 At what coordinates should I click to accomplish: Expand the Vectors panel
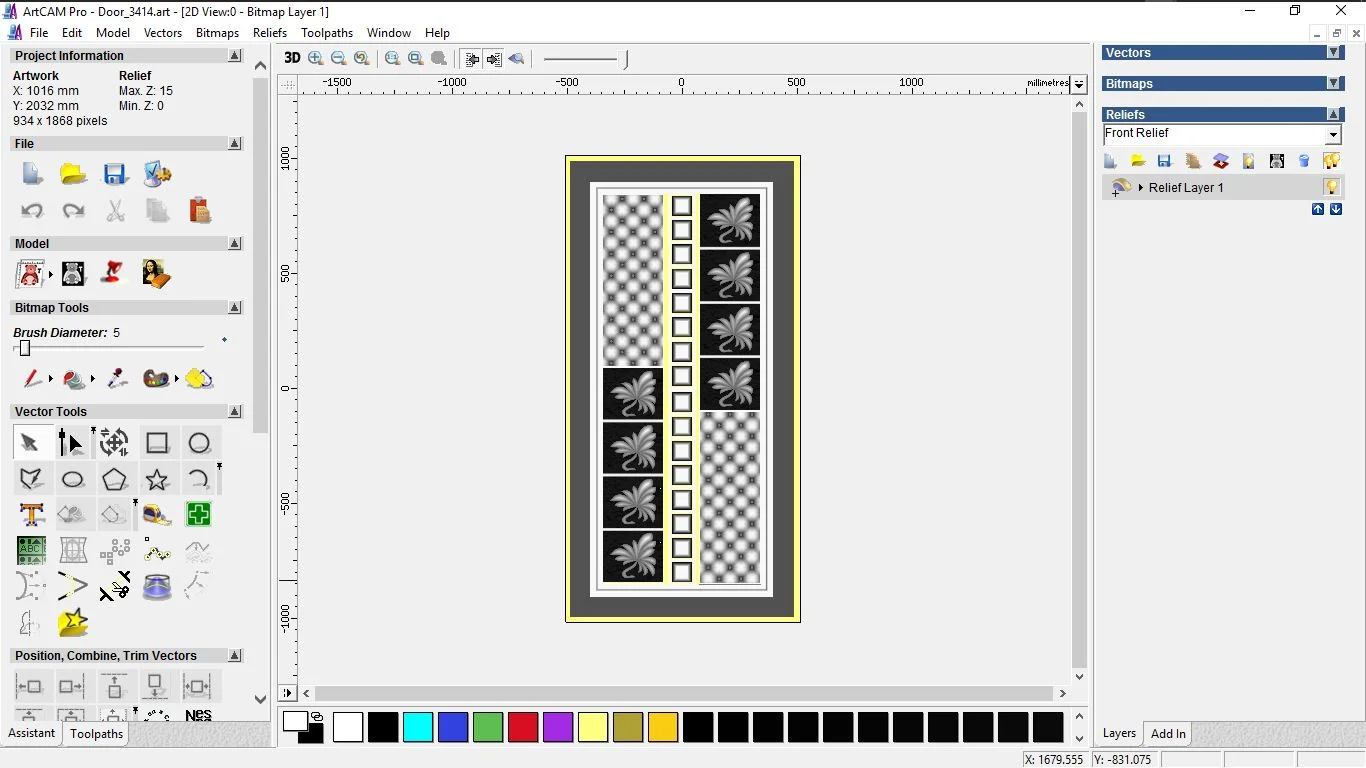point(1333,53)
